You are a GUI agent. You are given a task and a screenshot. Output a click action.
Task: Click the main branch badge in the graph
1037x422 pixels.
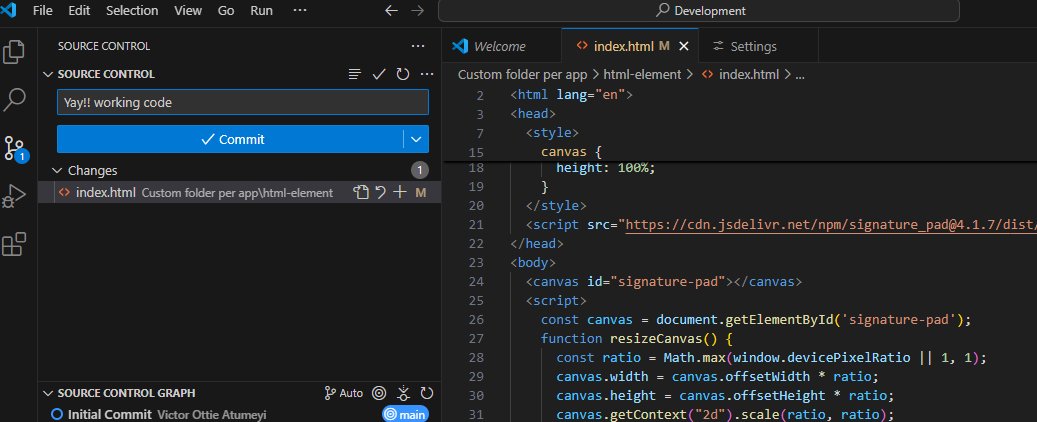(405, 415)
